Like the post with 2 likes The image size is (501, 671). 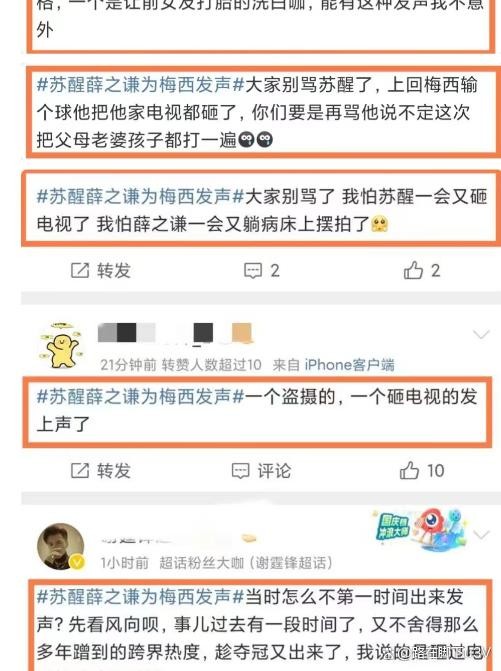point(421,270)
